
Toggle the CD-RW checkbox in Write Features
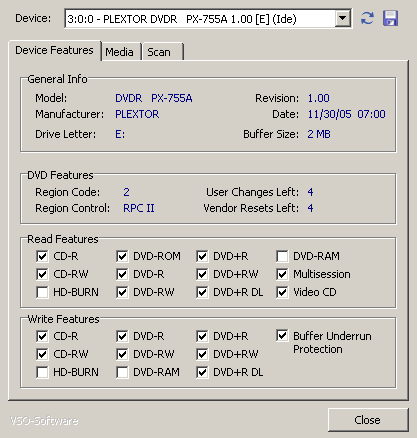[x=42, y=354]
